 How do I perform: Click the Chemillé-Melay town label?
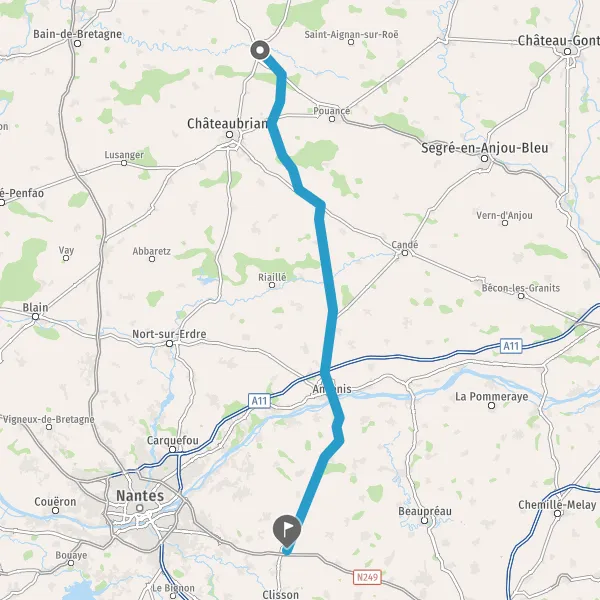(x=557, y=505)
